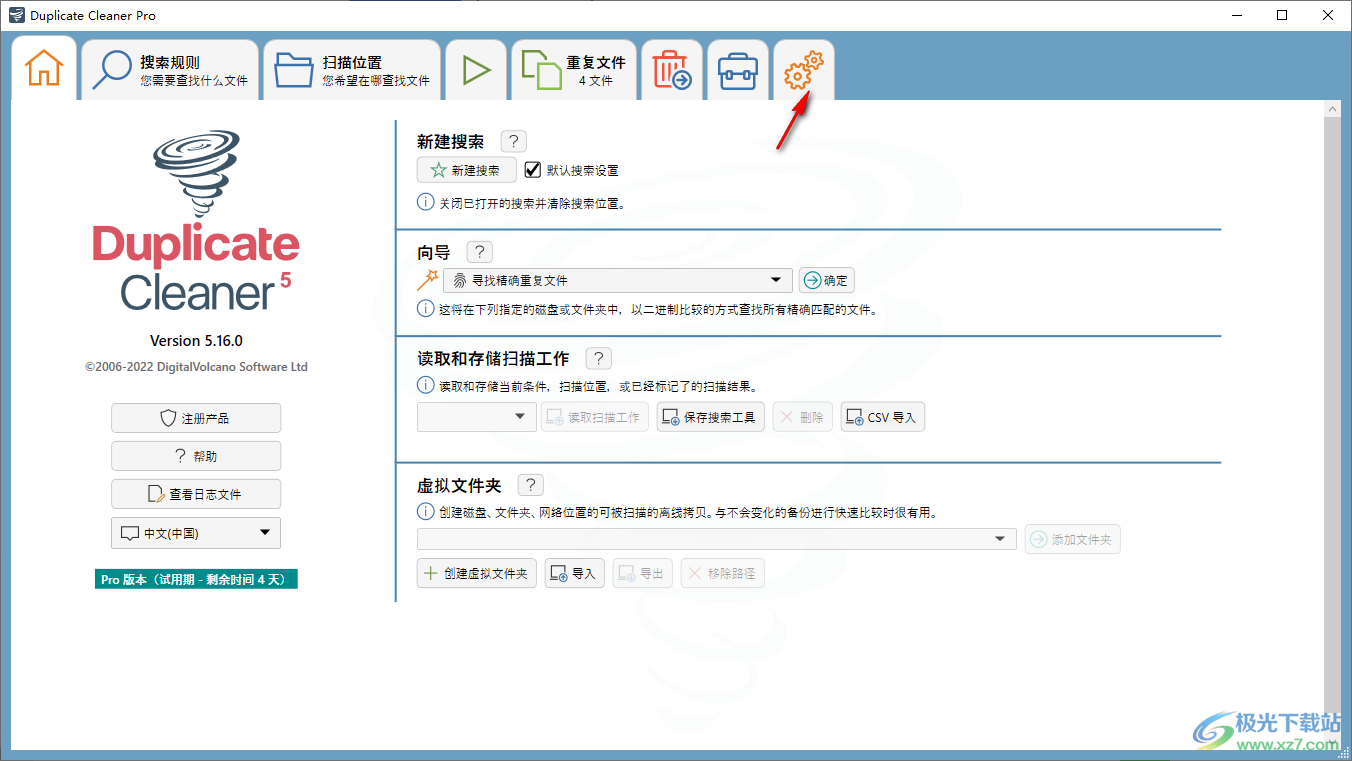
Task: Click the help question mark beside 新建搜索
Action: click(x=513, y=142)
